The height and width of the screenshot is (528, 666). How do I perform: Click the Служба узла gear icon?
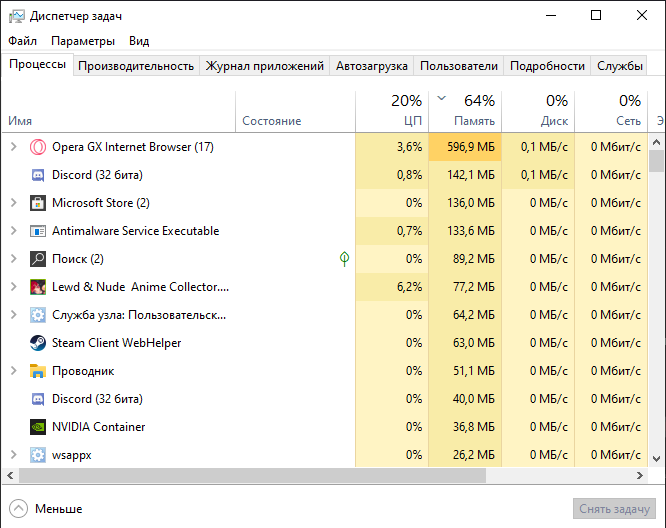pos(38,315)
